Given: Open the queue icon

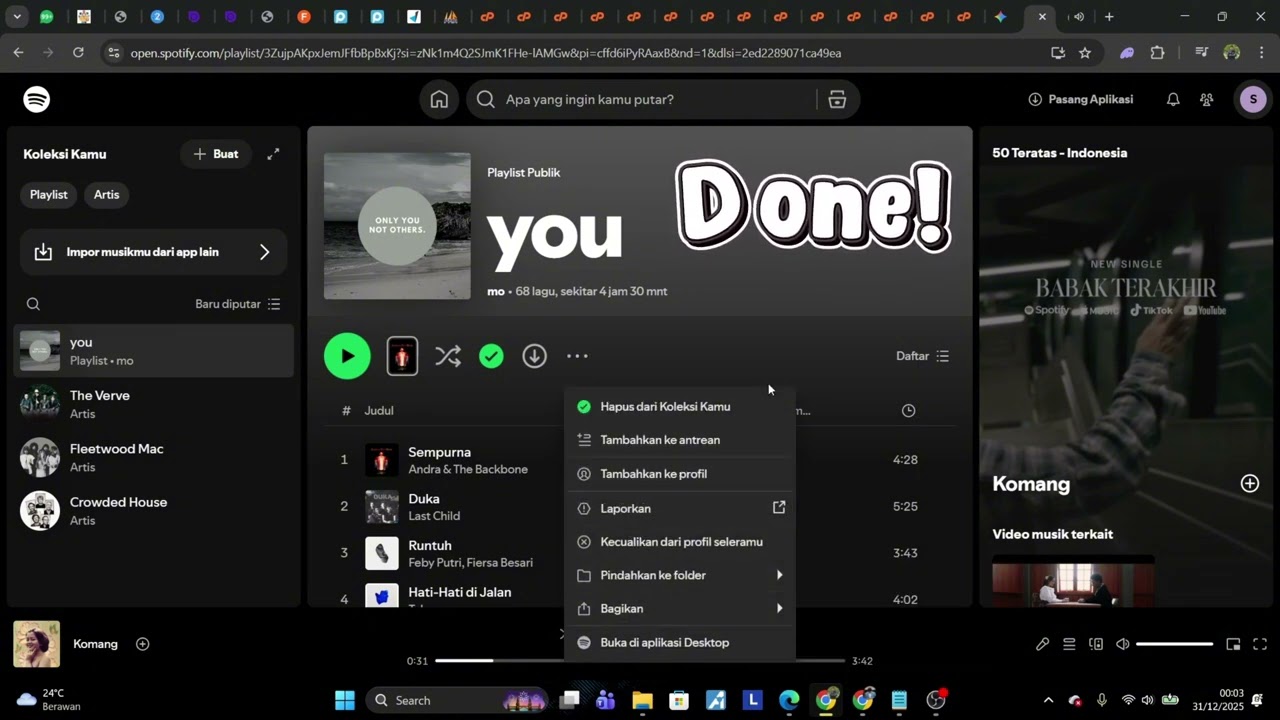Looking at the screenshot, I should click(1069, 645).
